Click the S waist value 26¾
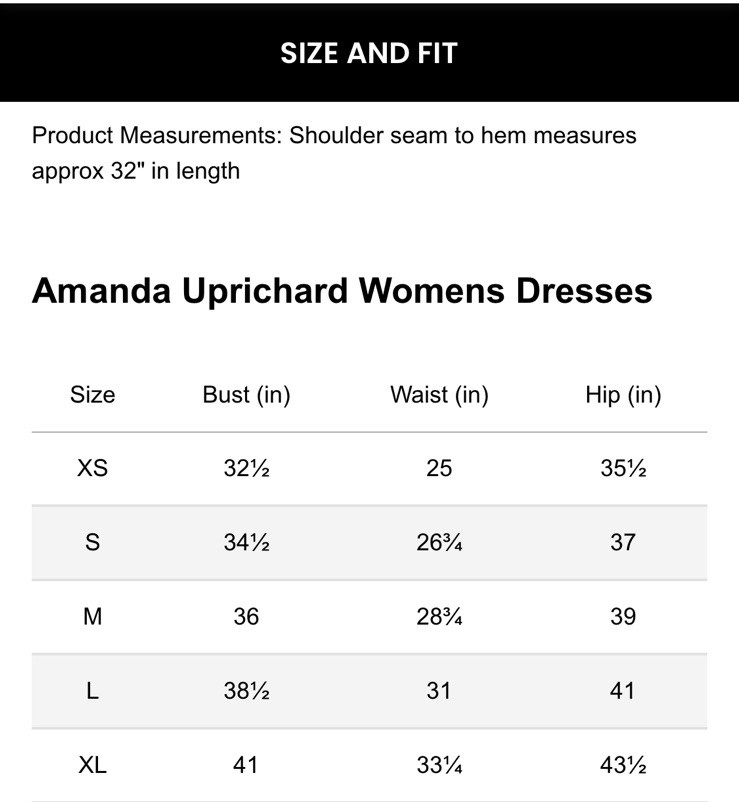This screenshot has height=802, width=739. (439, 542)
